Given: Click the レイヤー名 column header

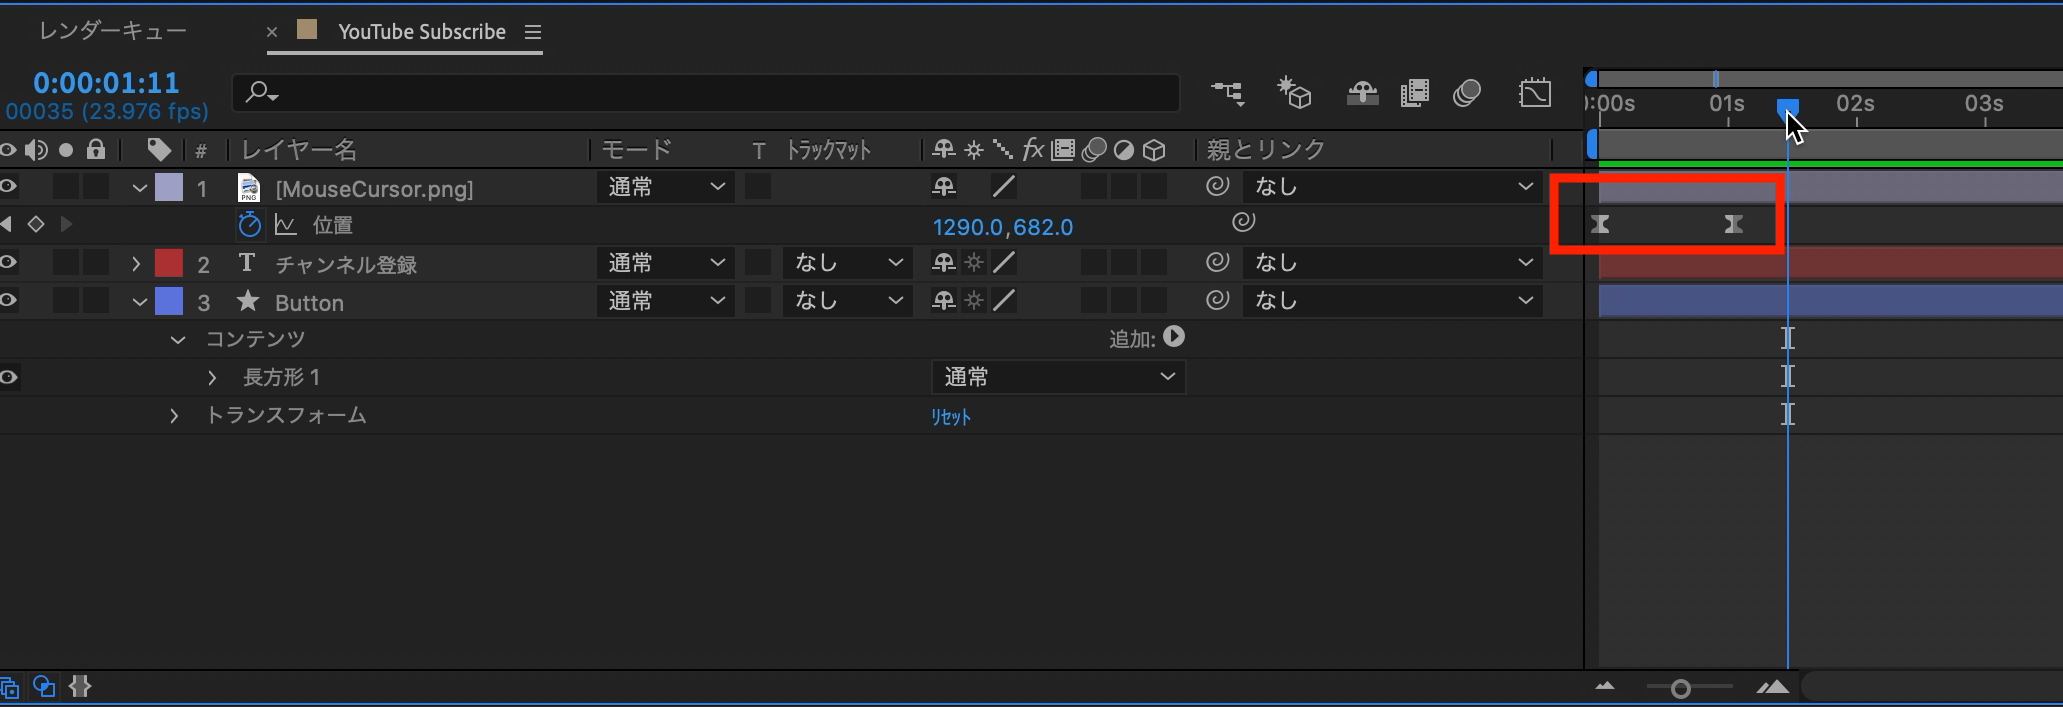Looking at the screenshot, I should [x=299, y=150].
